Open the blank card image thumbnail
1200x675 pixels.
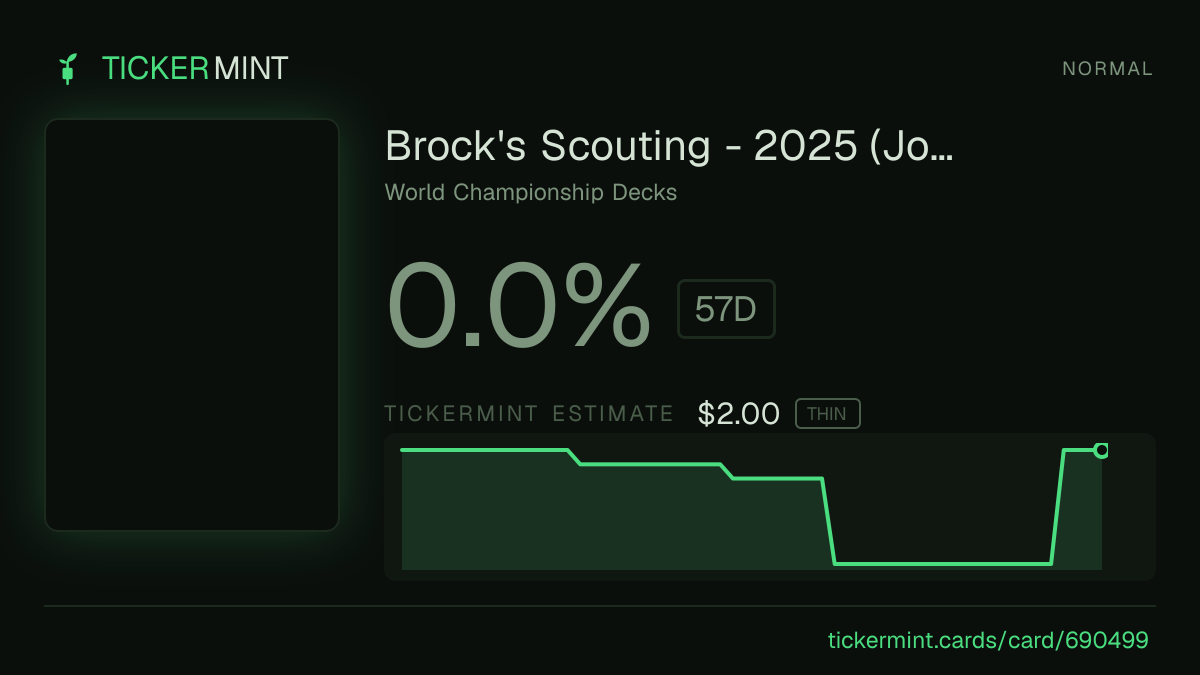[192, 325]
